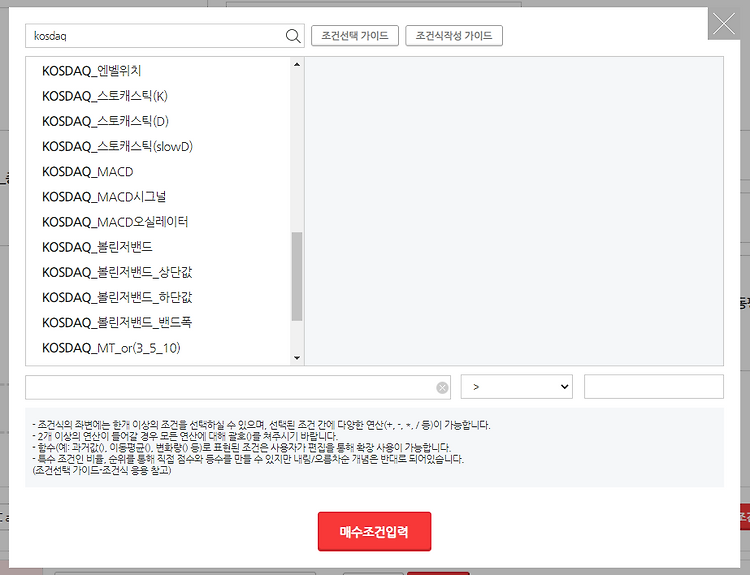Select the KOSDAQ_볼린저밴드 item
Image resolution: width=750 pixels, height=575 pixels.
pyautogui.click(x=97, y=247)
